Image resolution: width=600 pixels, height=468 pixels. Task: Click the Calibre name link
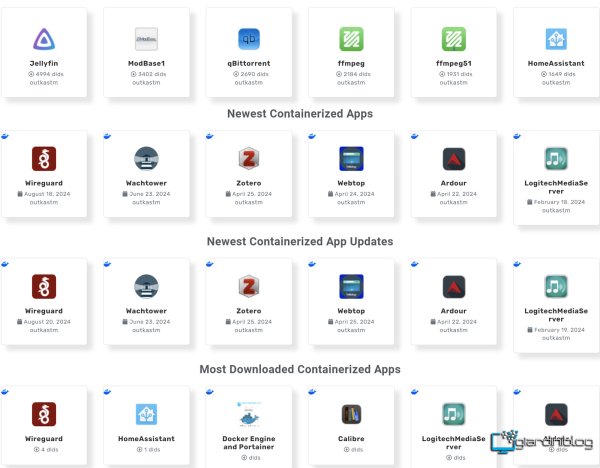coord(351,439)
